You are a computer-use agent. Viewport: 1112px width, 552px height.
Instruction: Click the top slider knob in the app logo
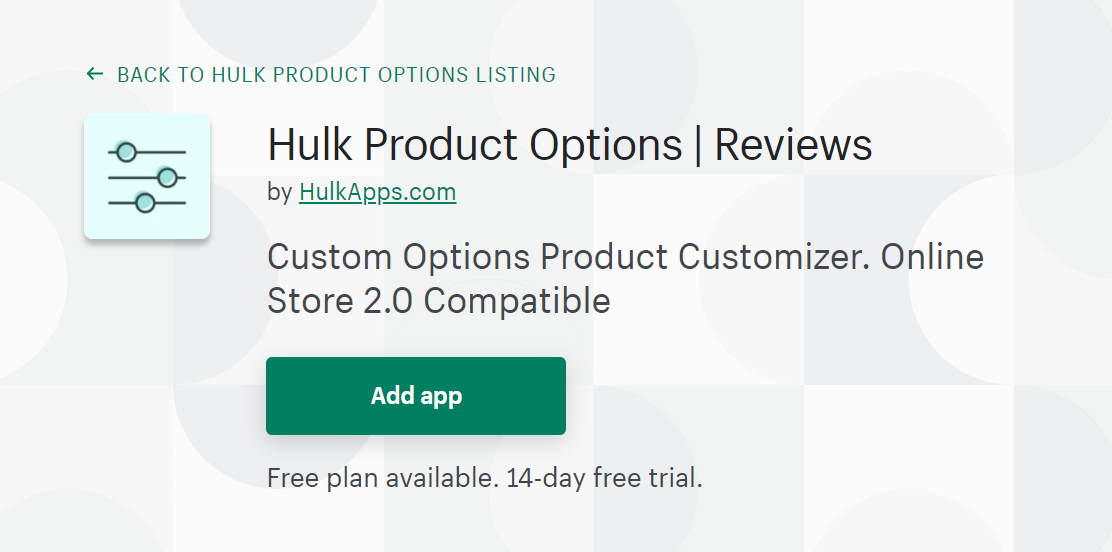[126, 152]
